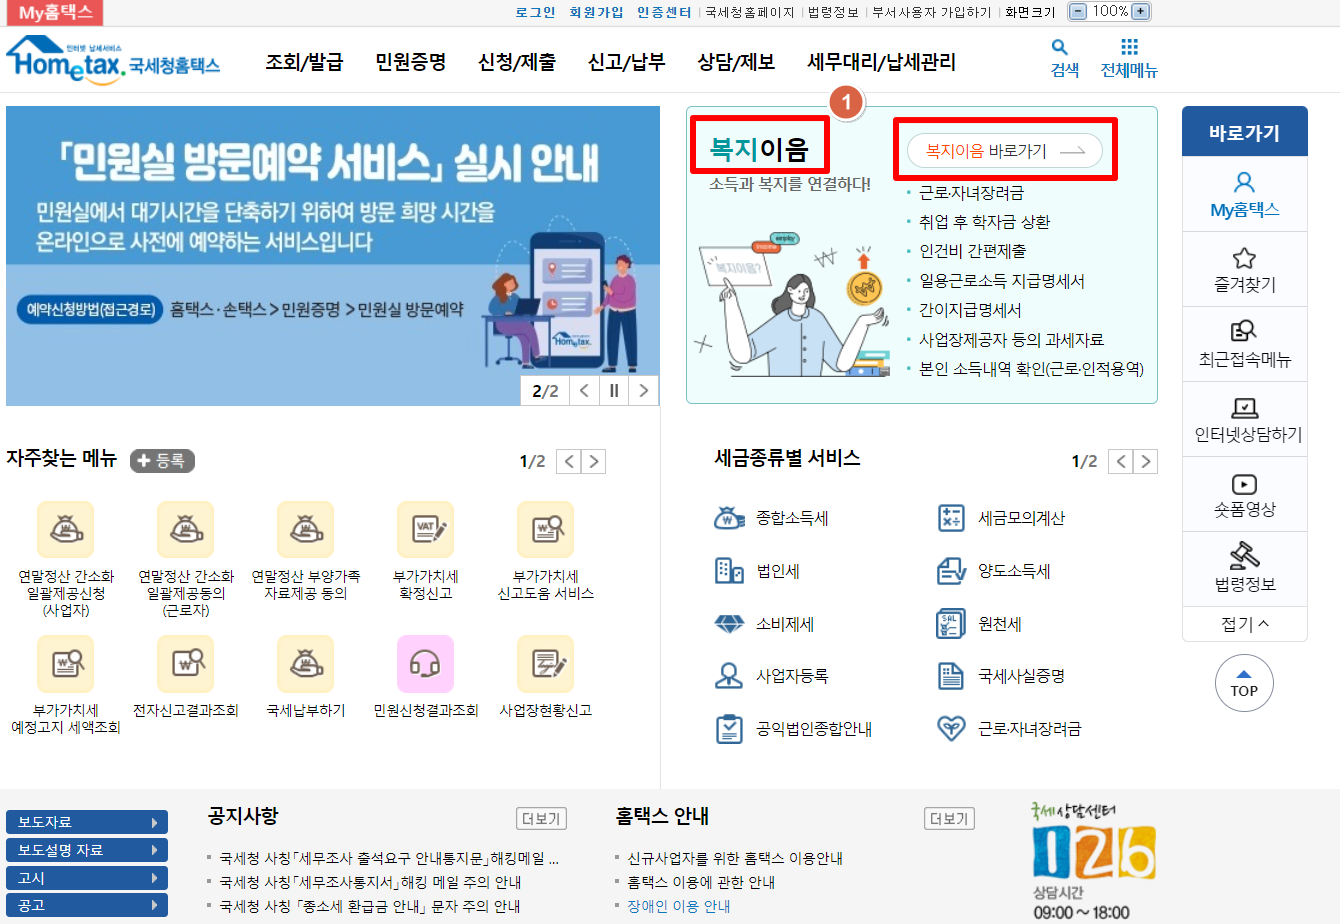The width and height of the screenshot is (1340, 924).
Task: Open 전자신고결과조회 shortcut
Action: (x=186, y=678)
